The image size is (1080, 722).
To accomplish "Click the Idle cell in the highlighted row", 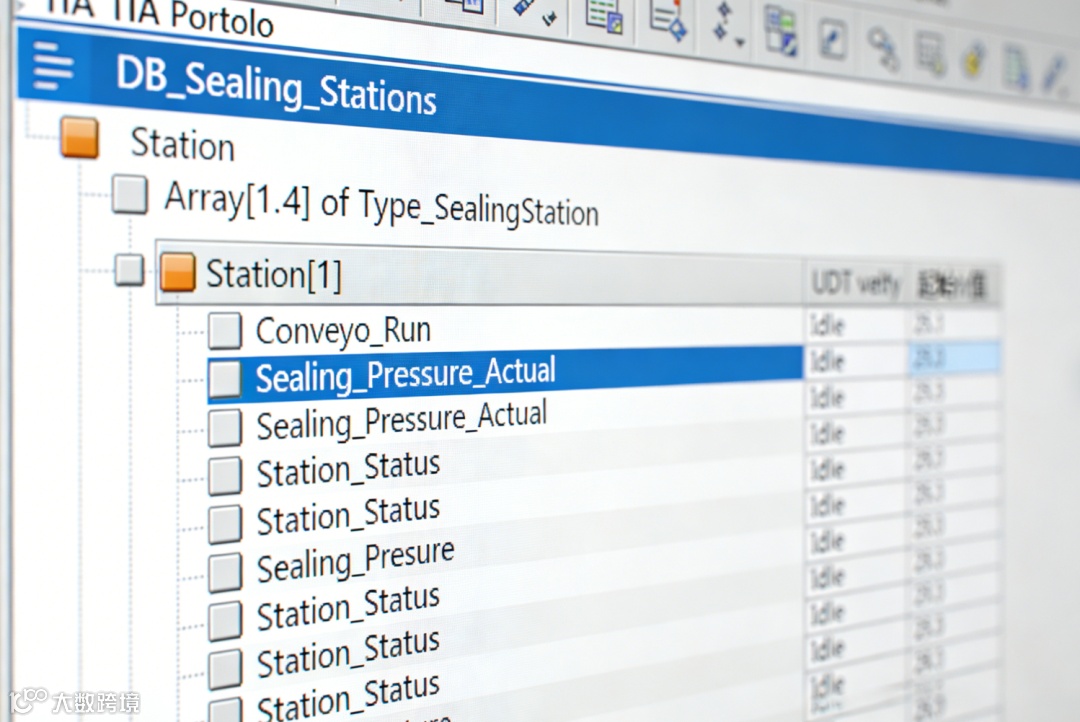I will (x=855, y=360).
